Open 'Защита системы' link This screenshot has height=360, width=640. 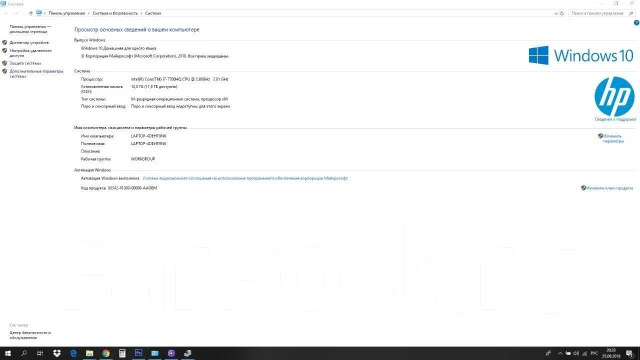click(25, 63)
